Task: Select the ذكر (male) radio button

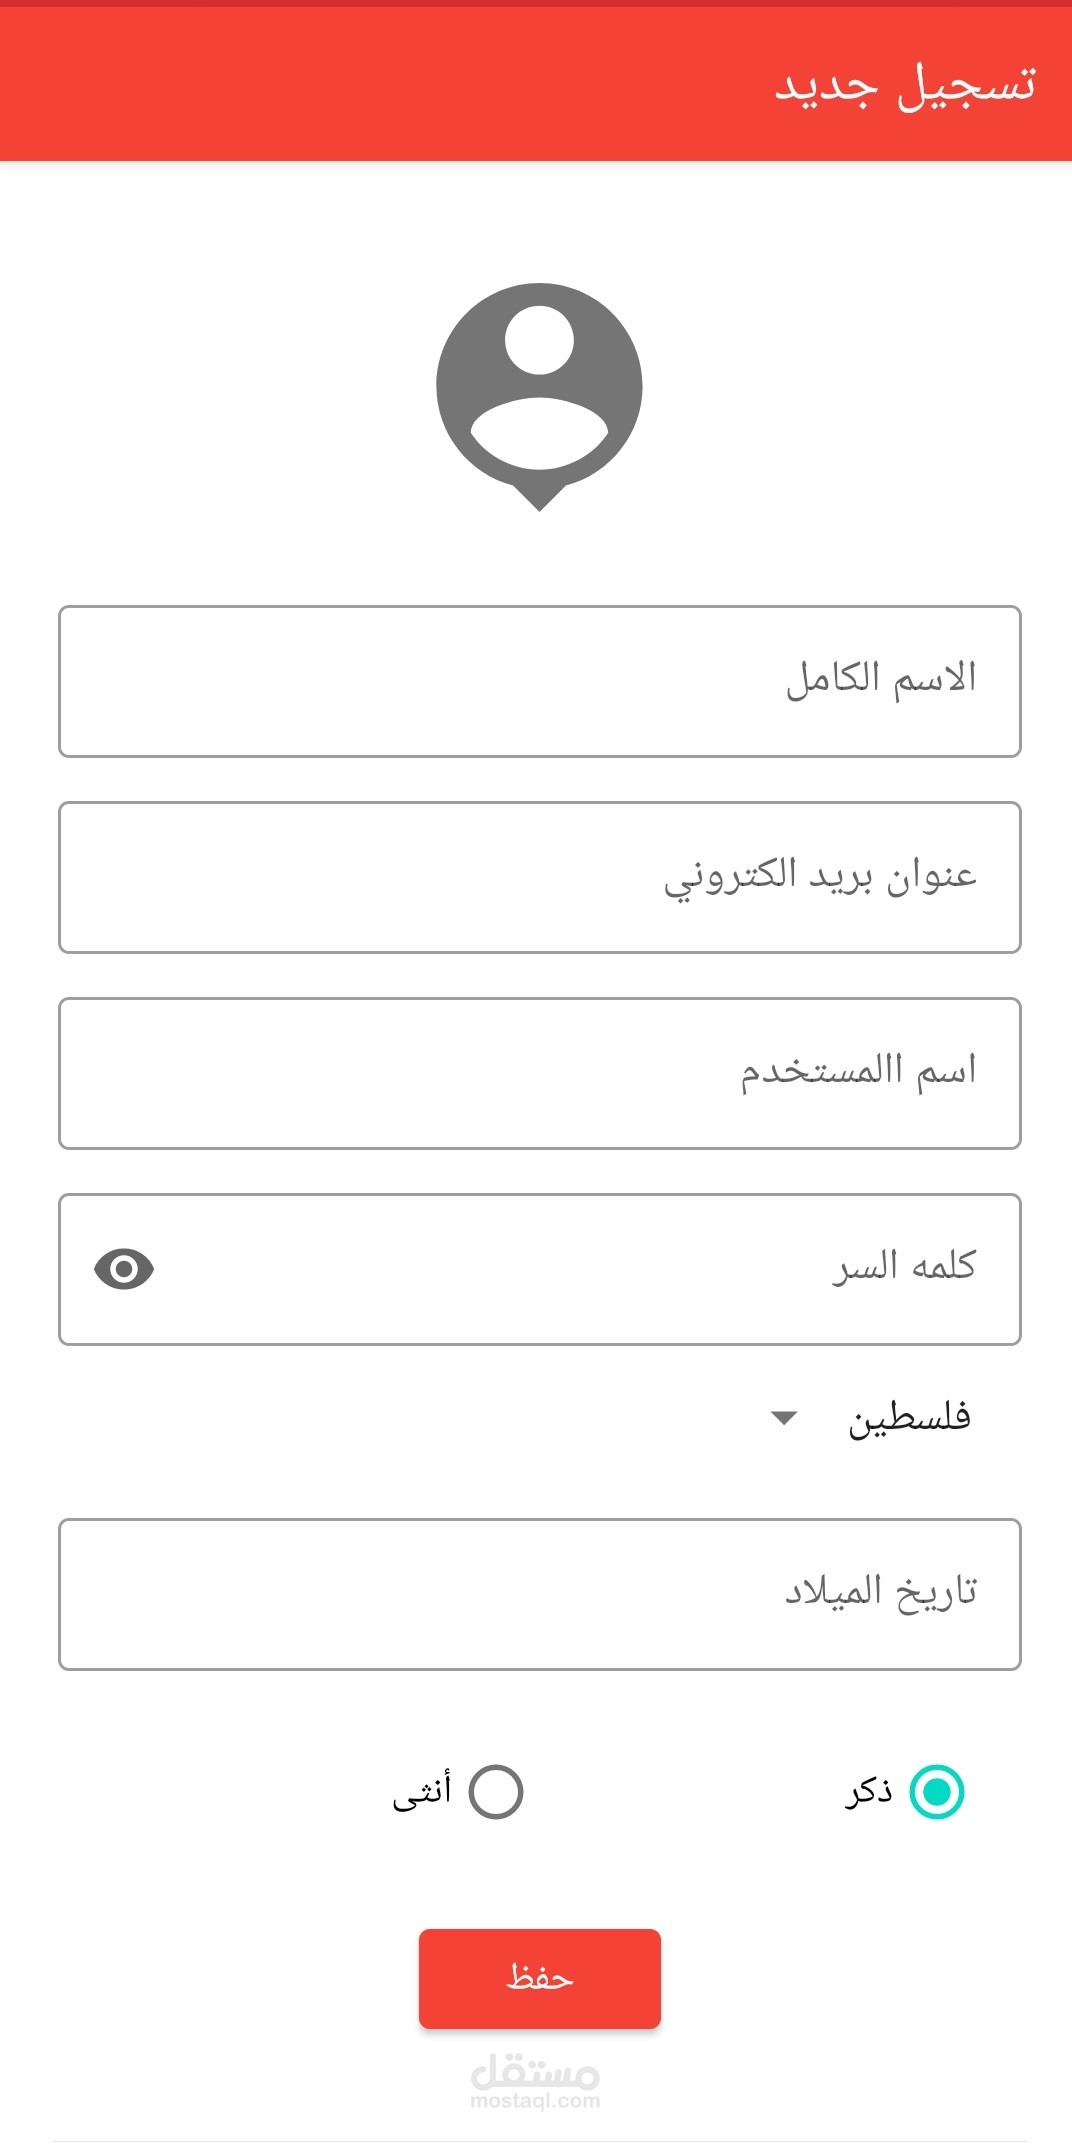Action: click(x=936, y=1791)
